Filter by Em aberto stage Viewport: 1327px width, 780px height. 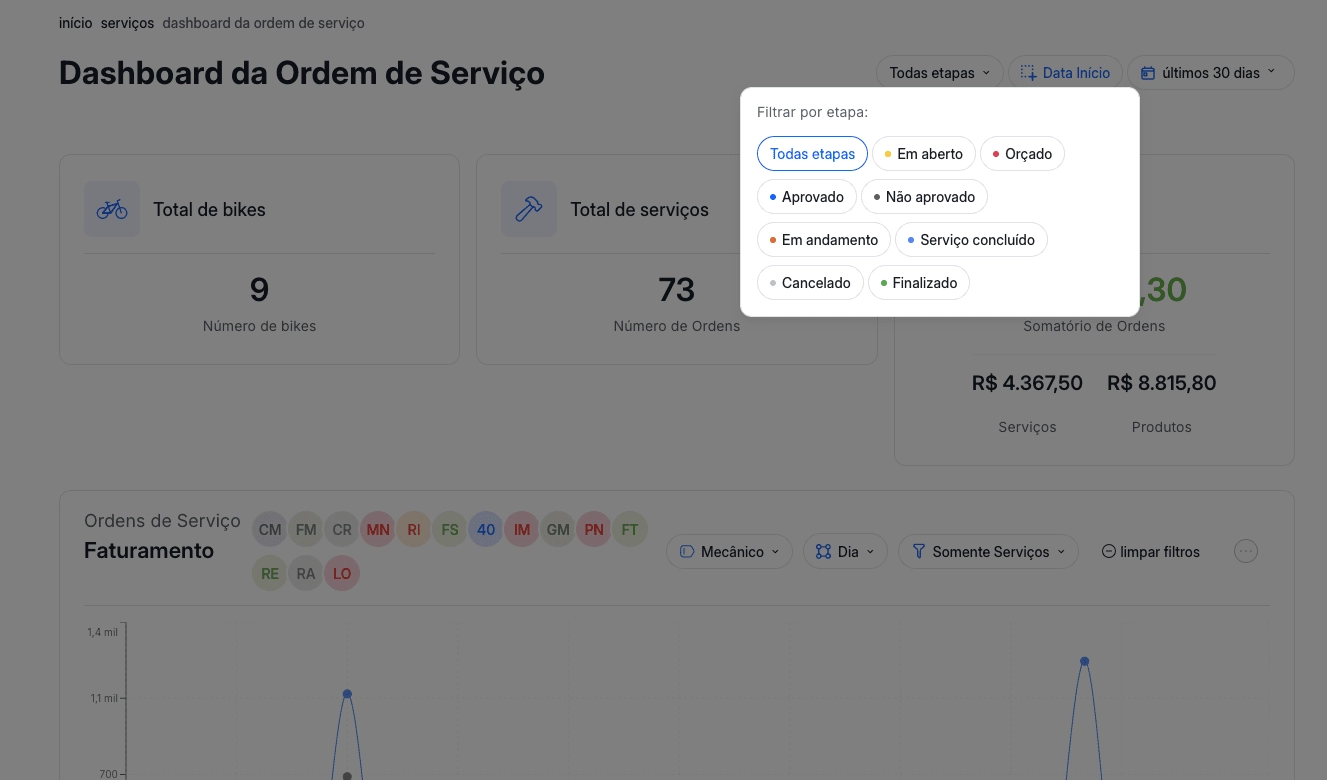[923, 154]
